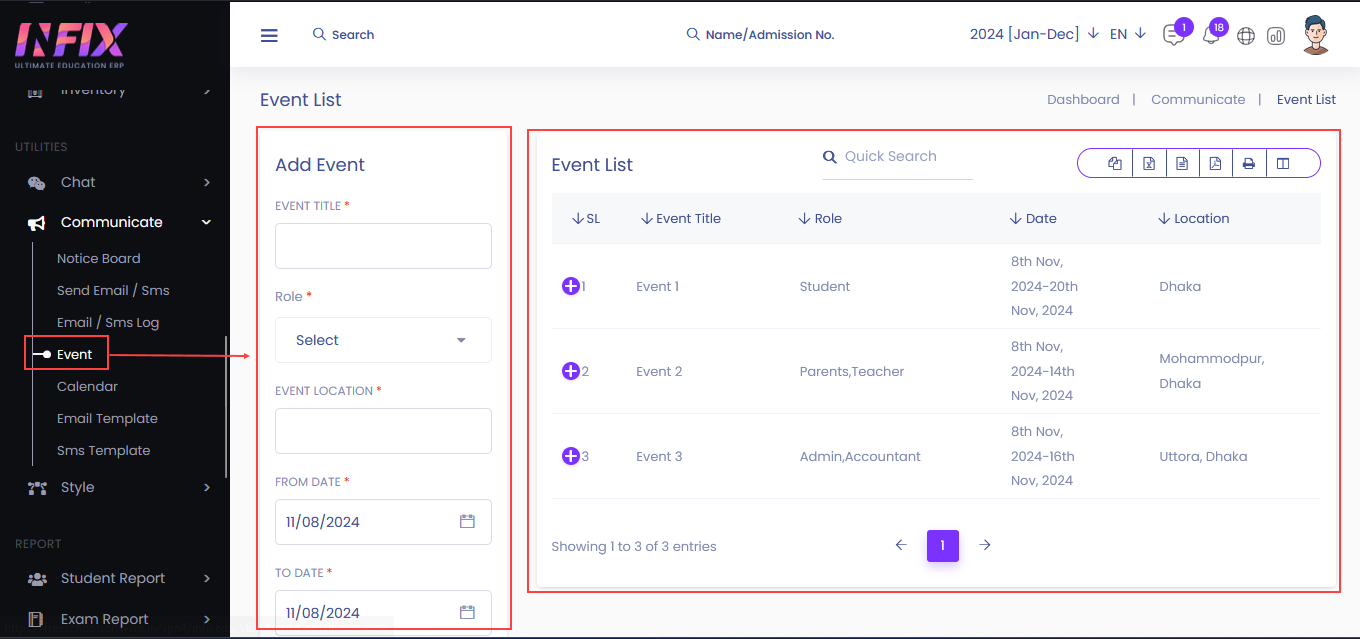Toggle the hamburger sidebar menu icon

[x=269, y=35]
